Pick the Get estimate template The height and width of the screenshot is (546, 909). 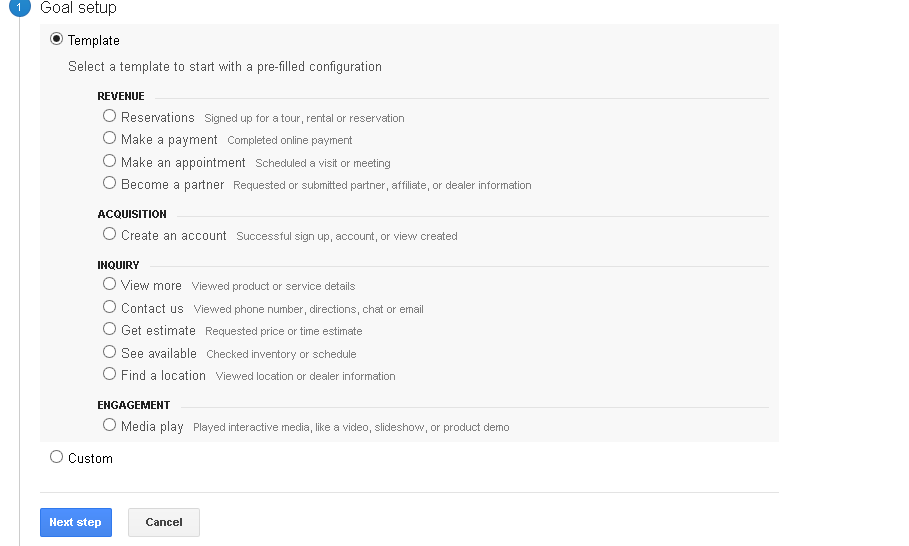click(x=110, y=329)
